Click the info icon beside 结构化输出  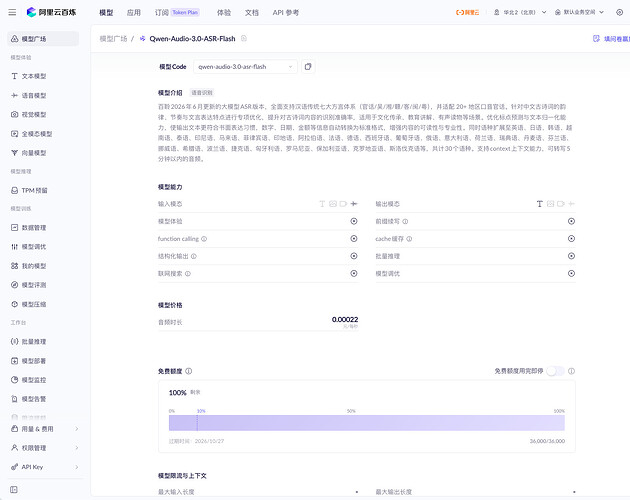click(194, 256)
